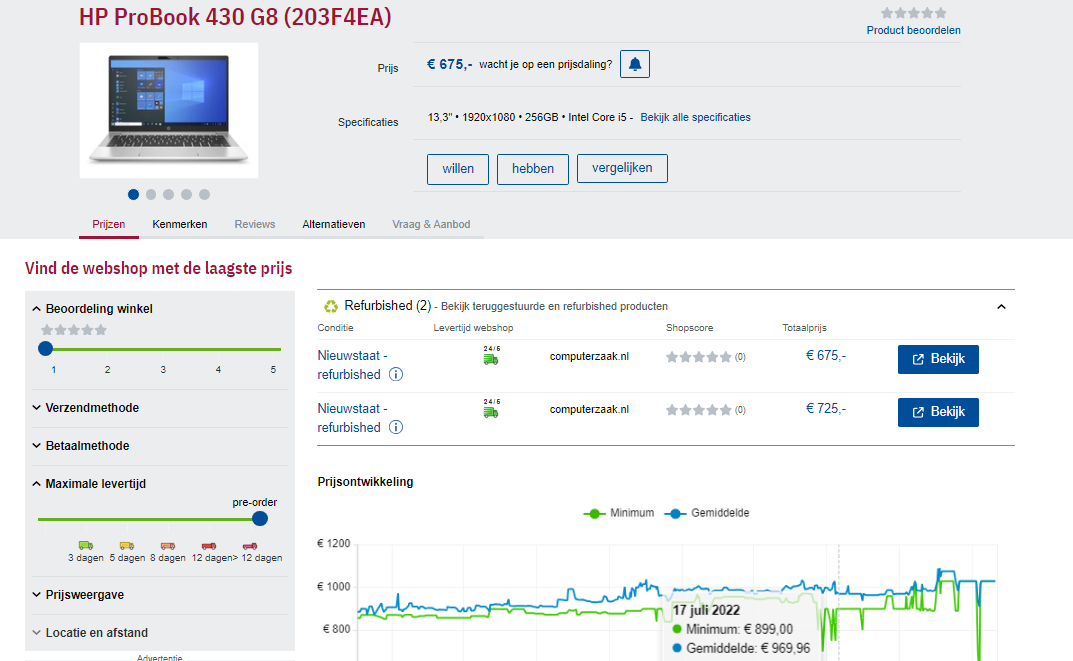The width and height of the screenshot is (1073, 661).
Task: Click shop score stars in €725 row
Action: [699, 410]
